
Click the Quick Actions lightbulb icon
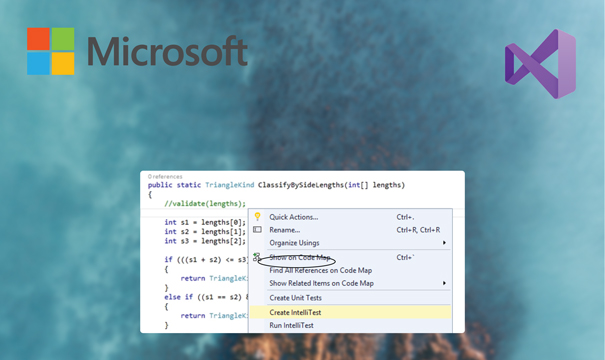point(257,216)
